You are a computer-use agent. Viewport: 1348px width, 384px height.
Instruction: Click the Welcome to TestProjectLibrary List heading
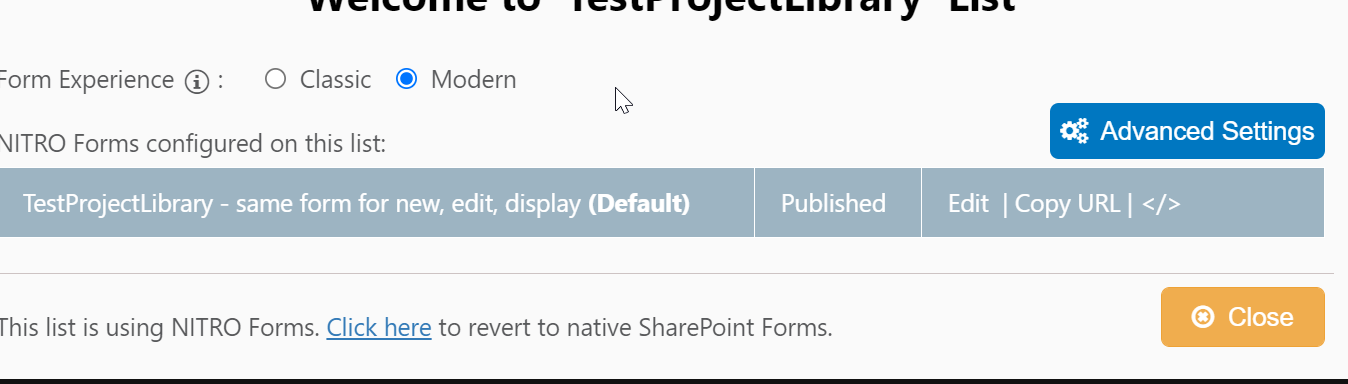[661, 6]
